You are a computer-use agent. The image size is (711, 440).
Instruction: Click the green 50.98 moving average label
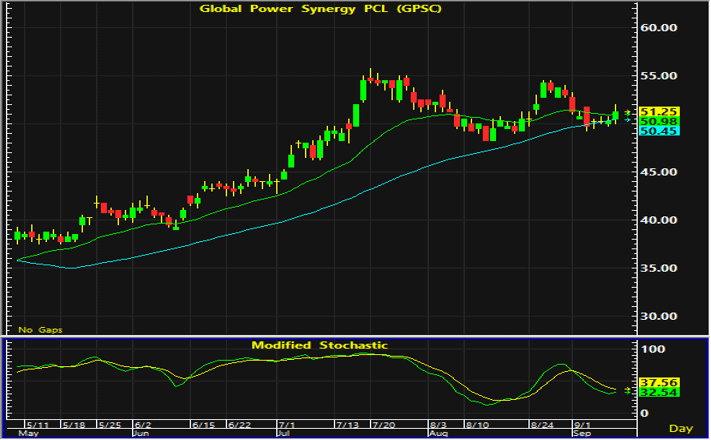point(659,122)
